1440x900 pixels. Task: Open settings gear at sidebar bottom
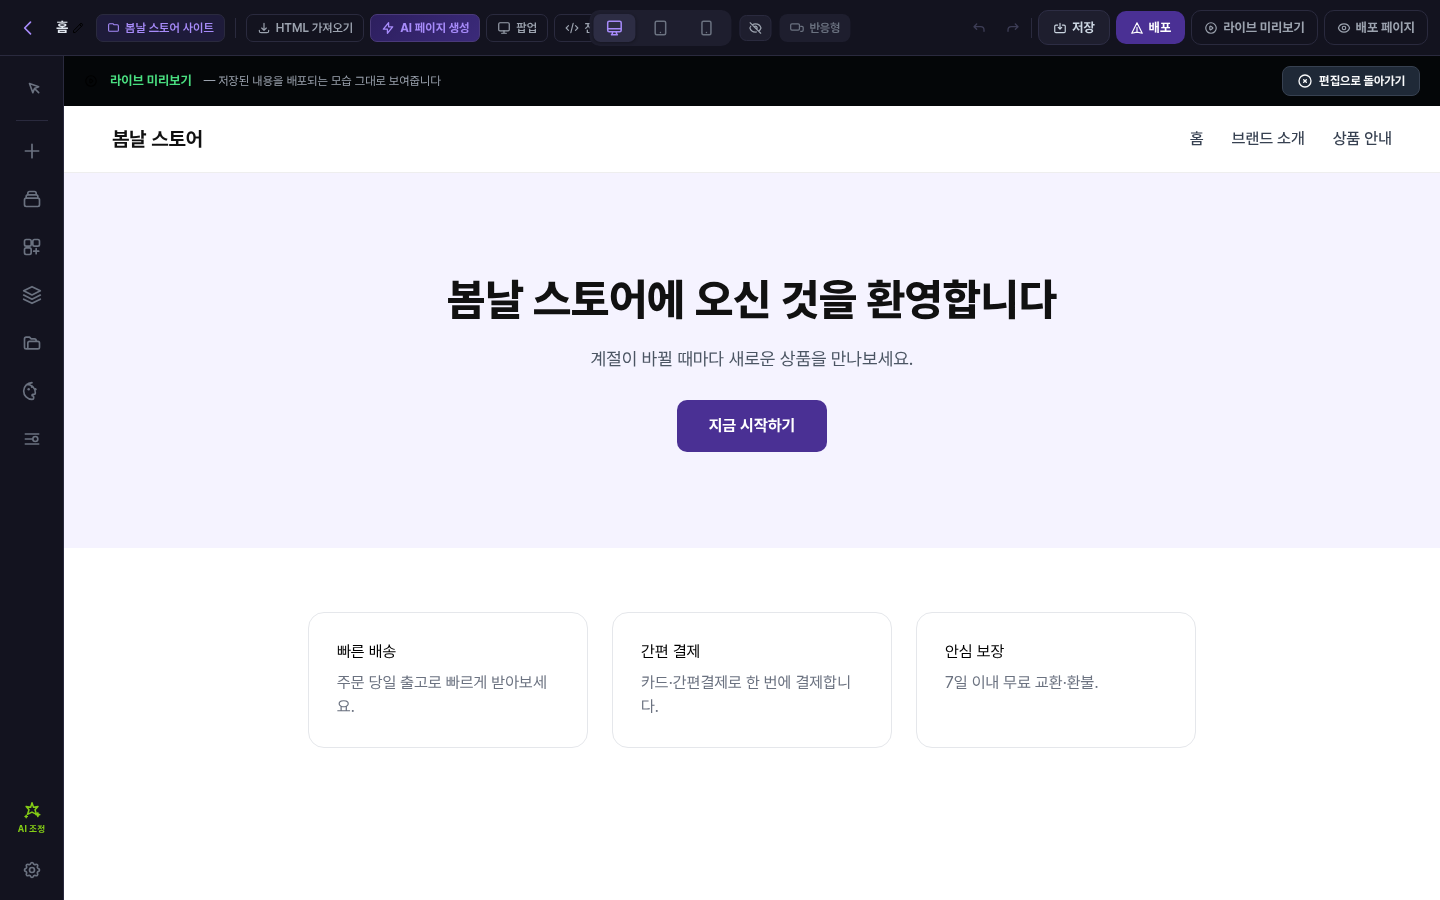point(32,870)
